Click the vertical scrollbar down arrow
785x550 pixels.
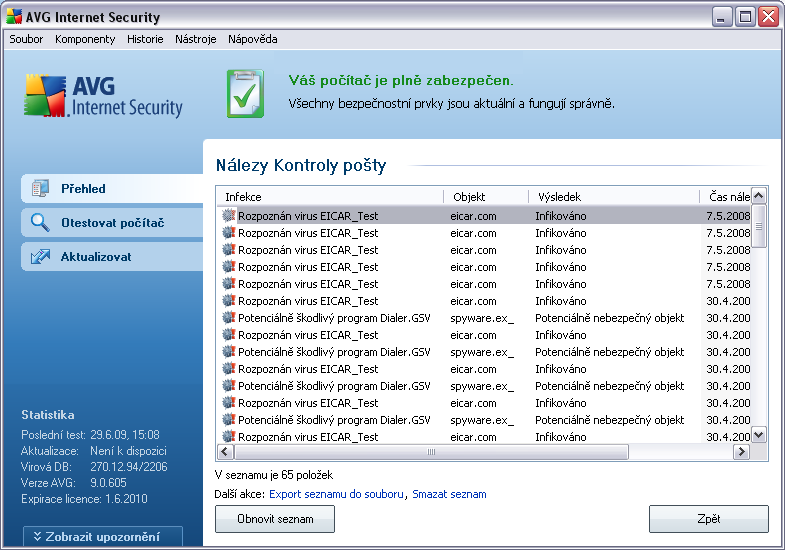(x=759, y=435)
